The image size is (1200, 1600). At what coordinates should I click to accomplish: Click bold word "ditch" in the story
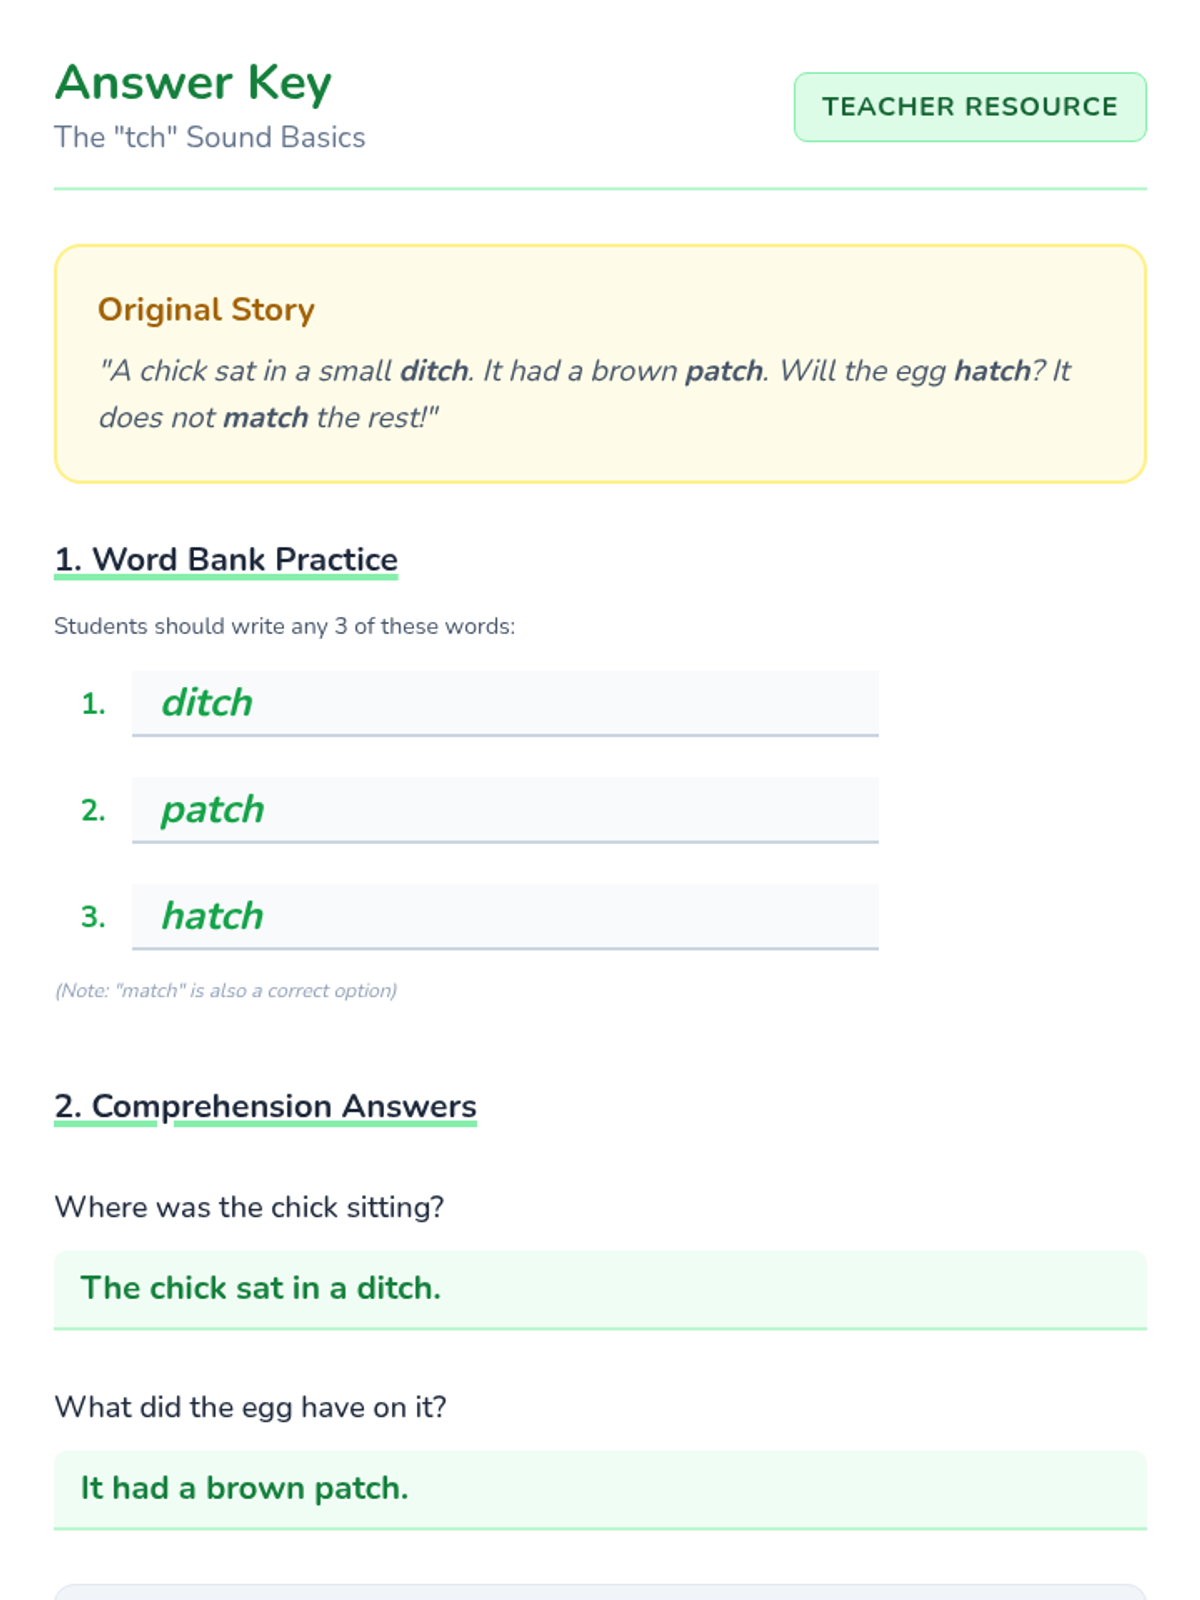tap(434, 371)
